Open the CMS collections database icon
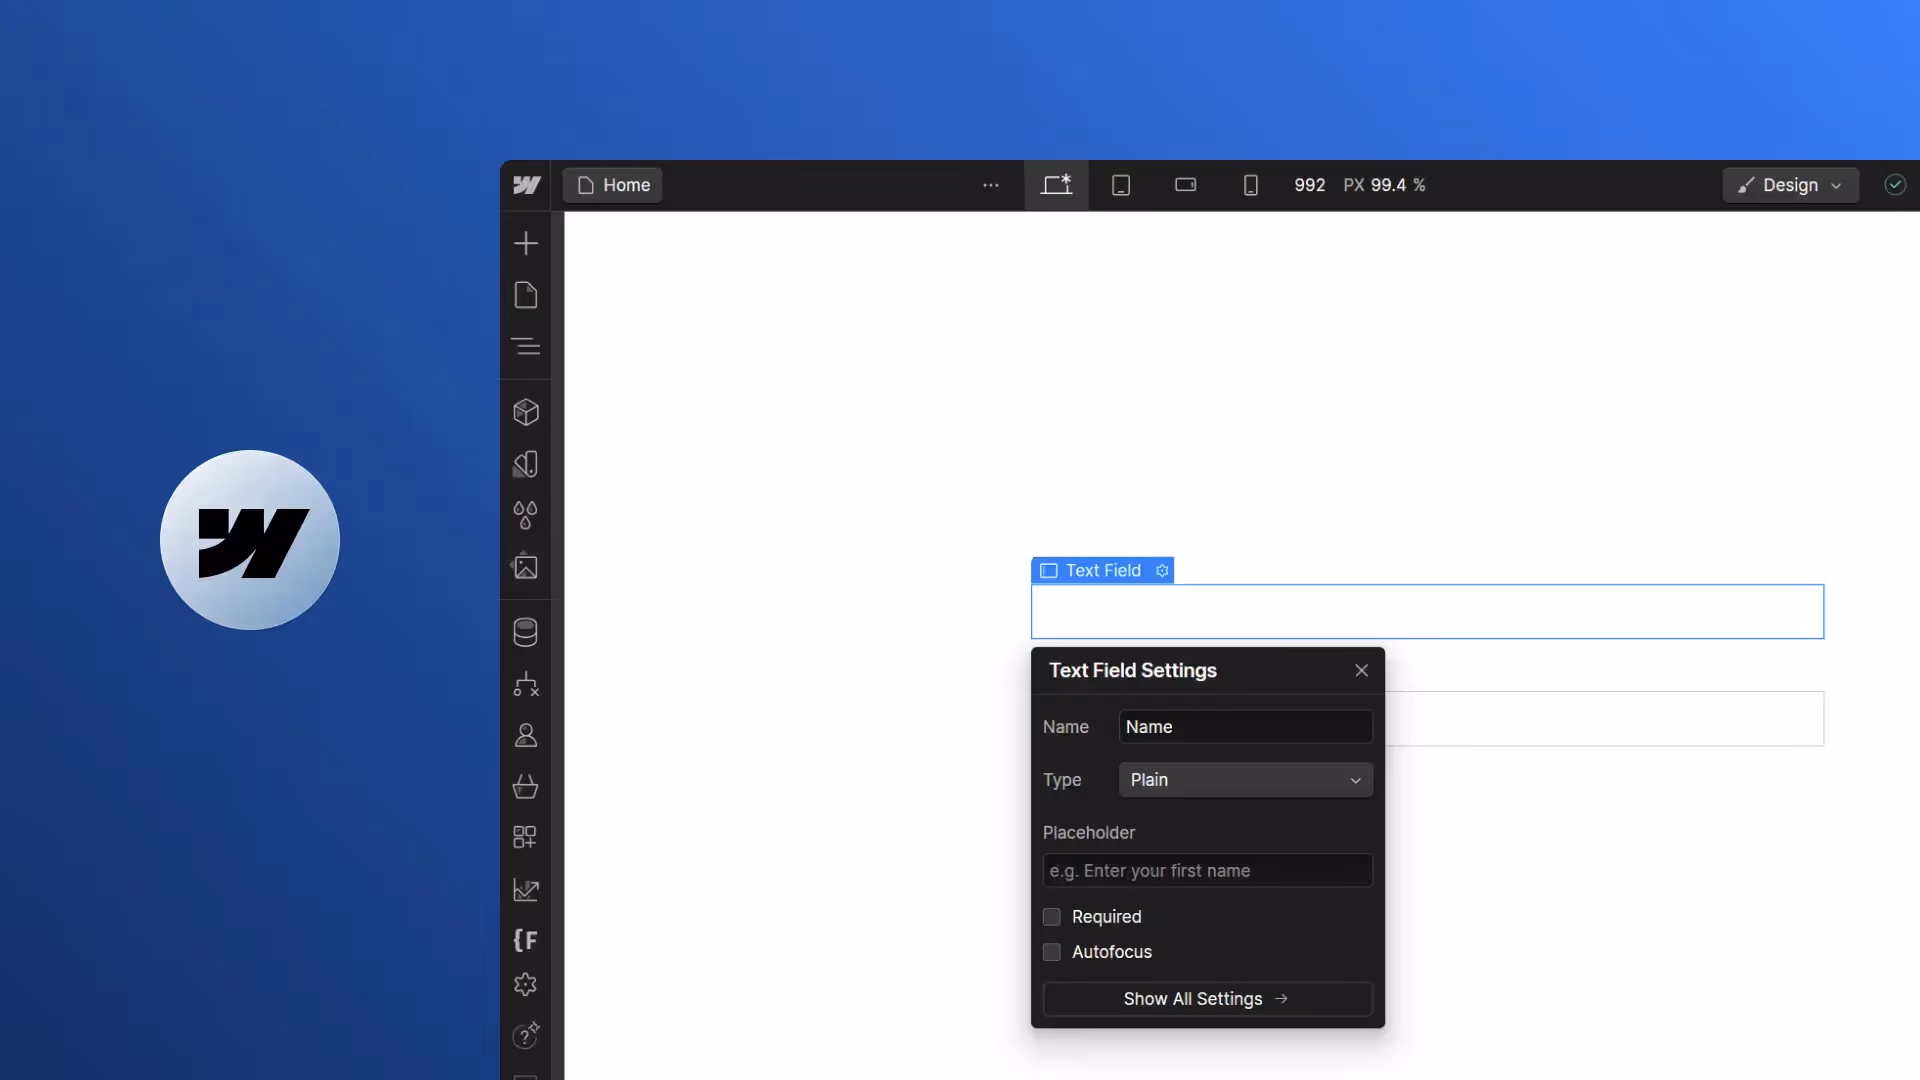This screenshot has height=1080, width=1920. point(525,632)
